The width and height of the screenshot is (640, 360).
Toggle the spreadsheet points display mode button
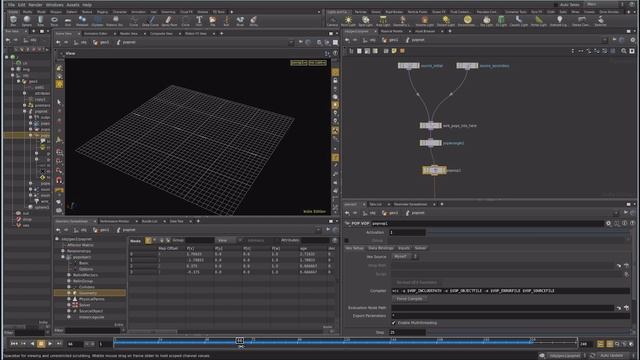tap(148, 240)
